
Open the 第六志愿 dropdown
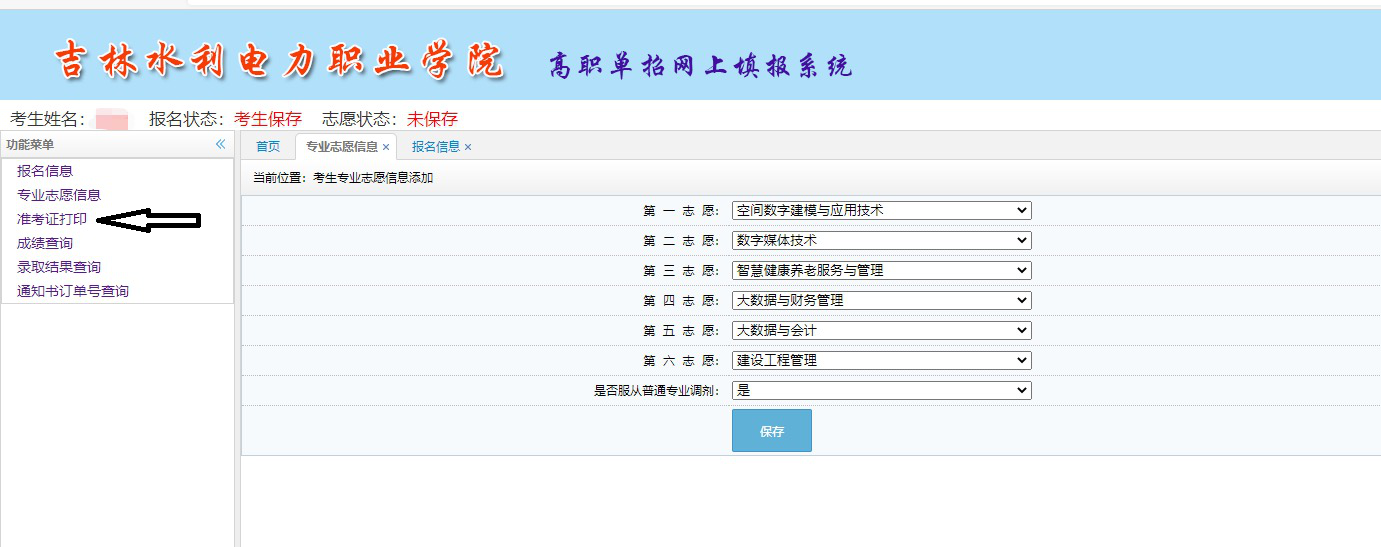click(881, 360)
